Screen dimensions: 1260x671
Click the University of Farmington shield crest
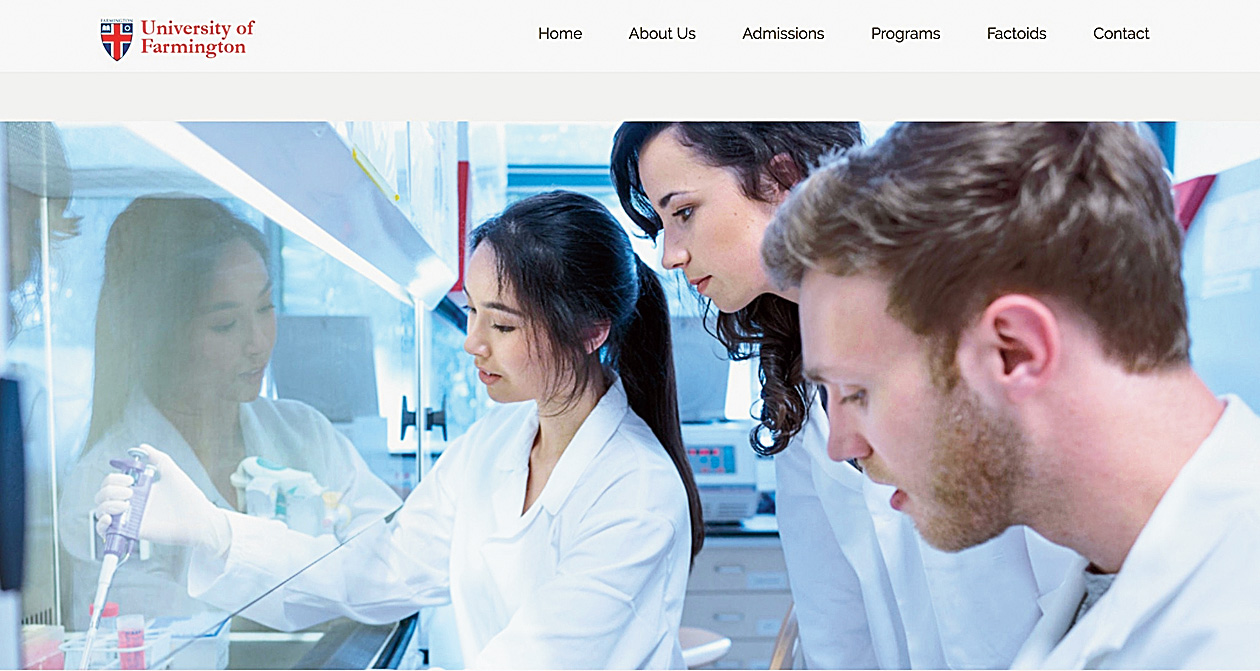coord(117,39)
